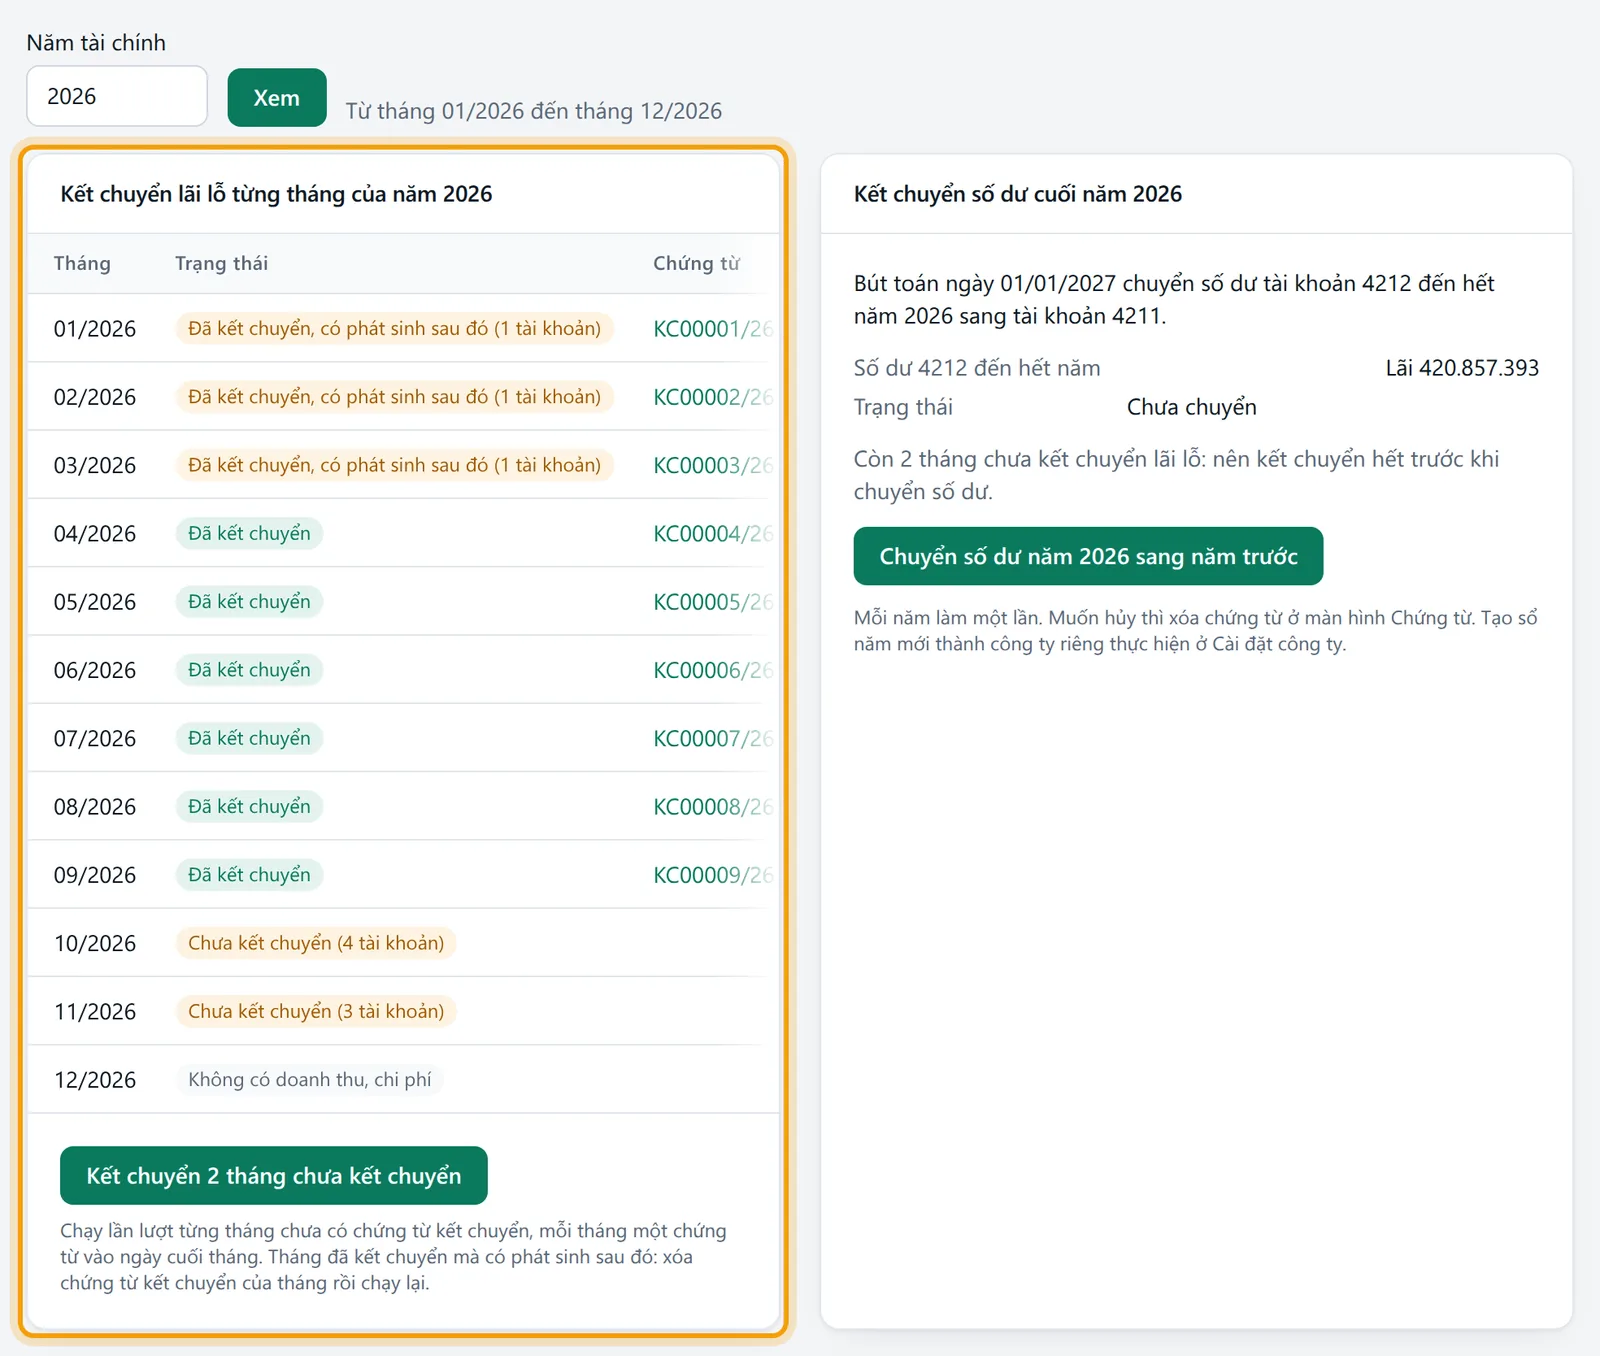Select month cell 10/2026
This screenshot has height=1356, width=1600.
click(x=95, y=943)
